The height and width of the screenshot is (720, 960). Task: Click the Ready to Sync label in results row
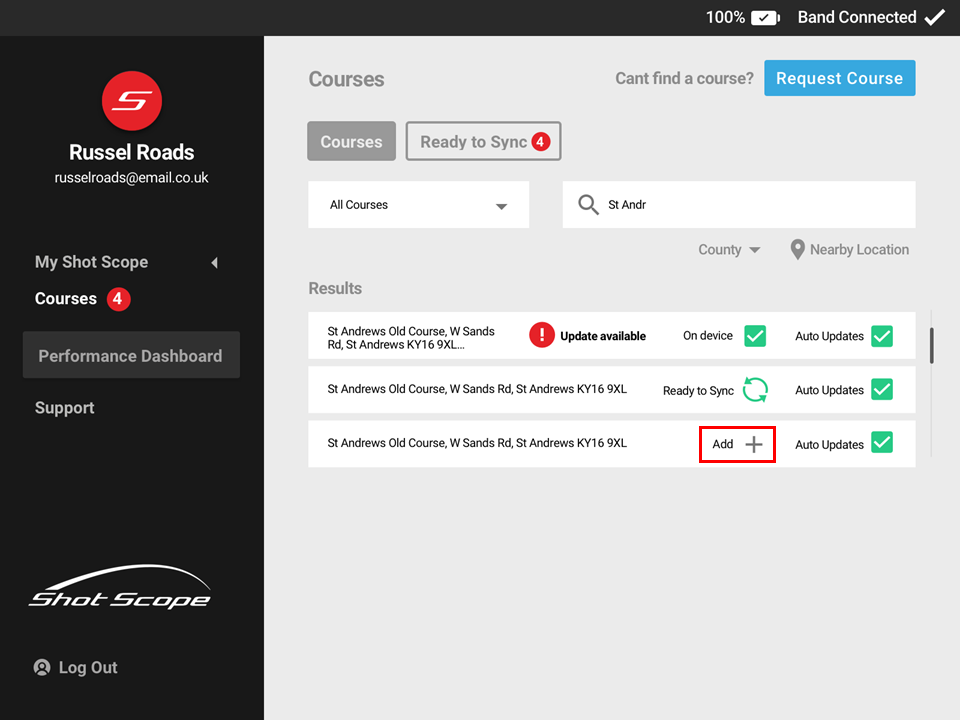(x=698, y=391)
